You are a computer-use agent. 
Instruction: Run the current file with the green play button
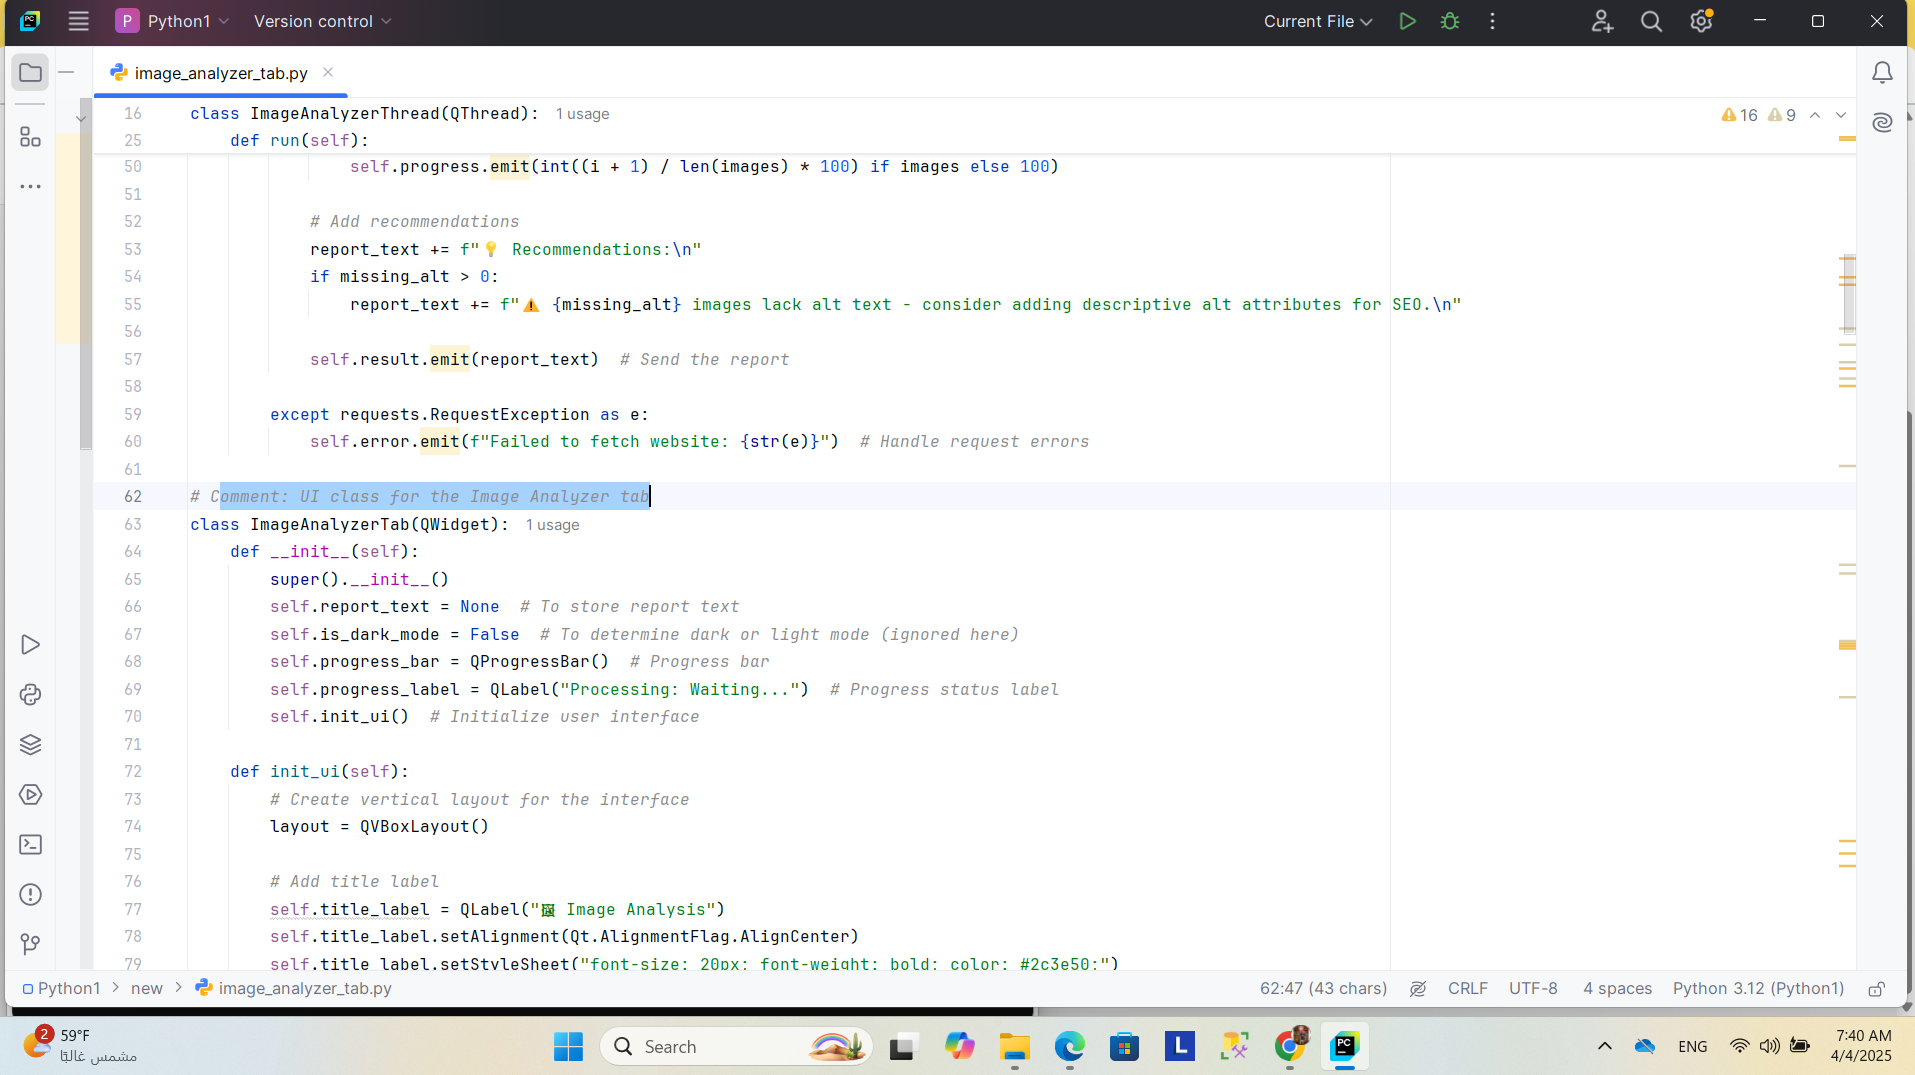[1407, 21]
